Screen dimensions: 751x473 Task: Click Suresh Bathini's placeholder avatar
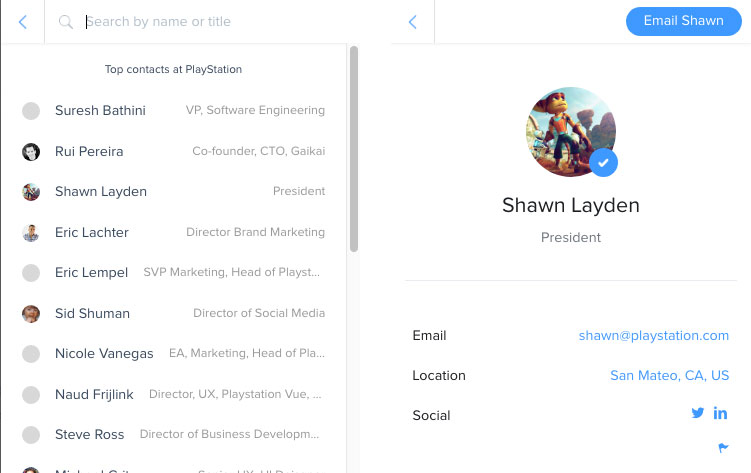pyautogui.click(x=31, y=111)
